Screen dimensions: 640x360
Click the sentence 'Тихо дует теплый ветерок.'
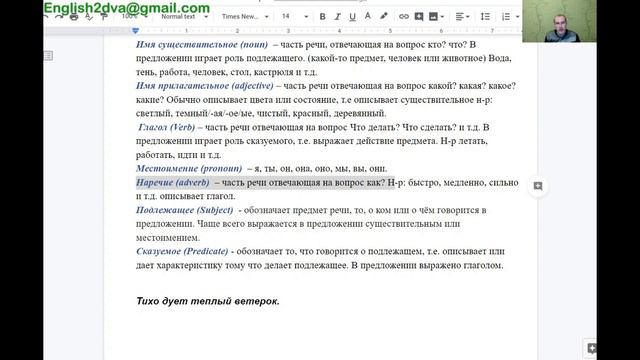pos(208,301)
